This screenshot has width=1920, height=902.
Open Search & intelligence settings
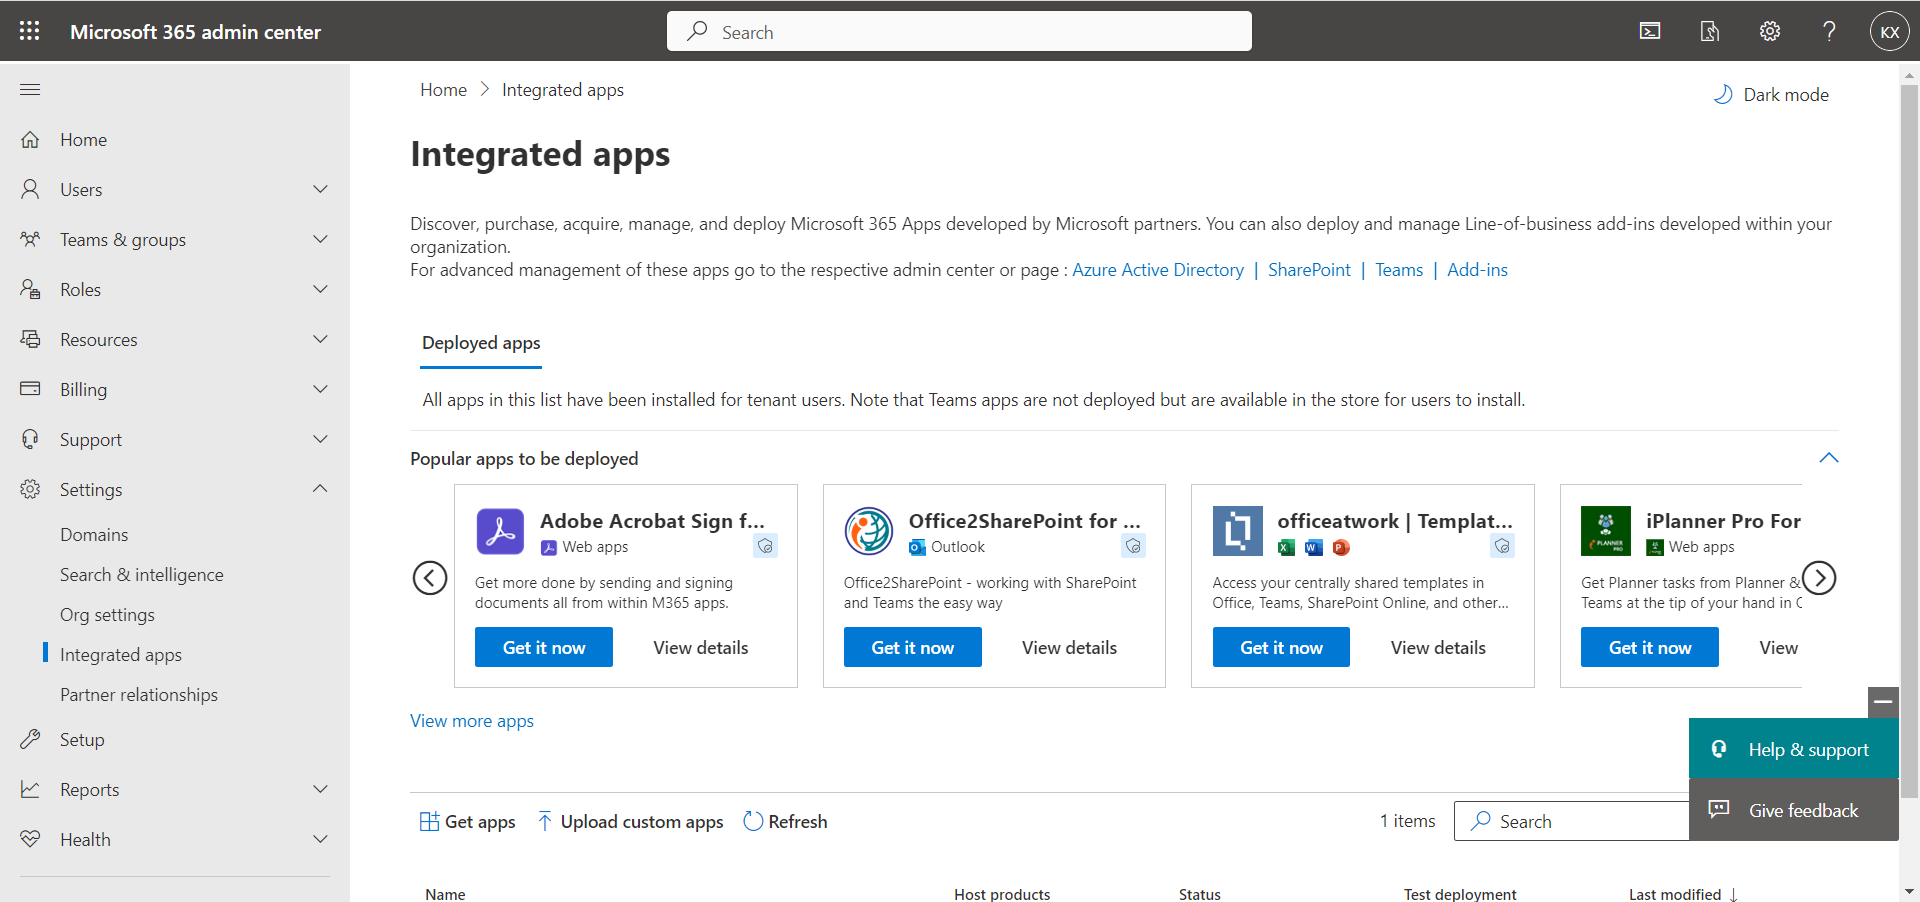pos(142,575)
